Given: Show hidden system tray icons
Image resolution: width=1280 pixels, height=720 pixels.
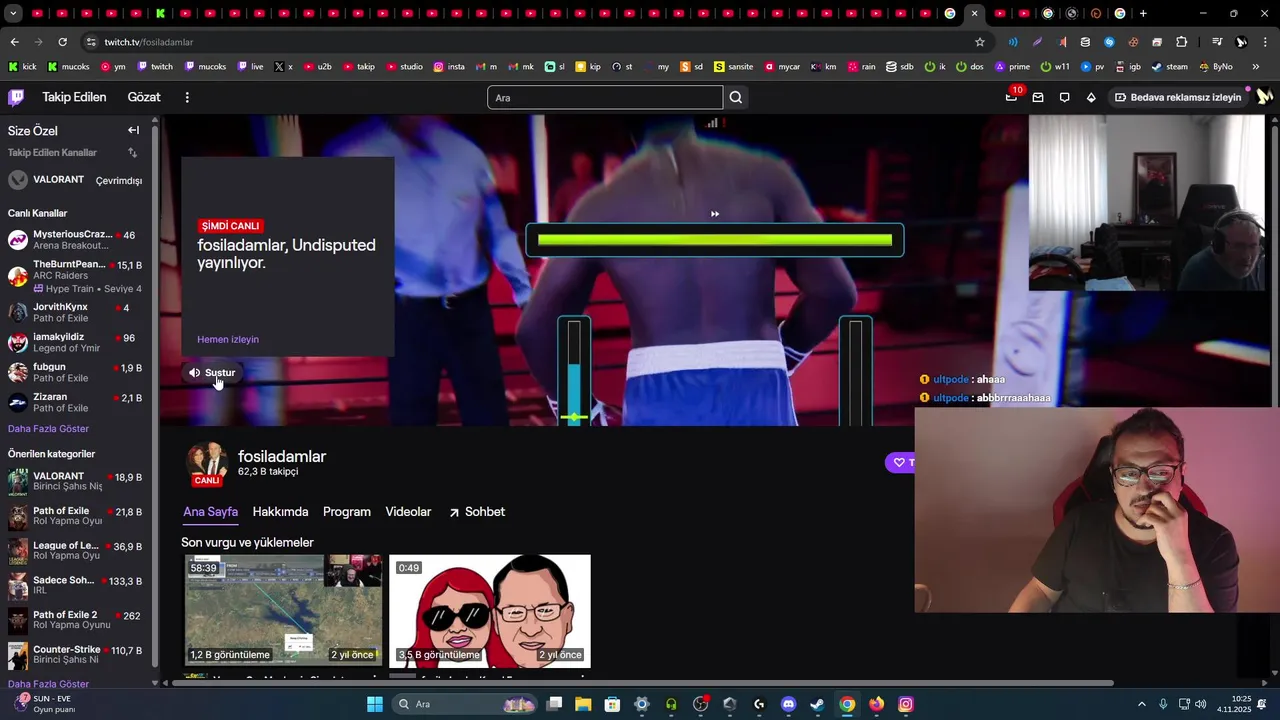Looking at the screenshot, I should point(1142,704).
